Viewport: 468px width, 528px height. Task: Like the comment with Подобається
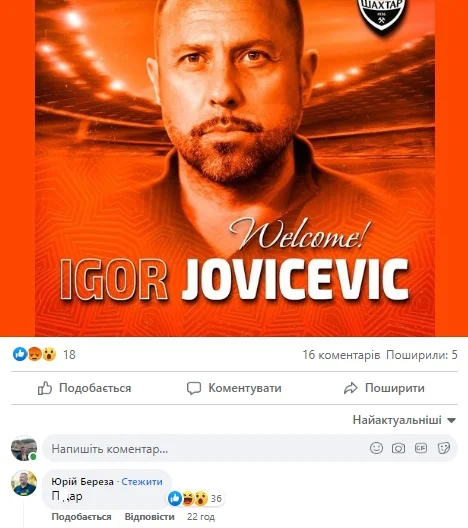pos(81,517)
